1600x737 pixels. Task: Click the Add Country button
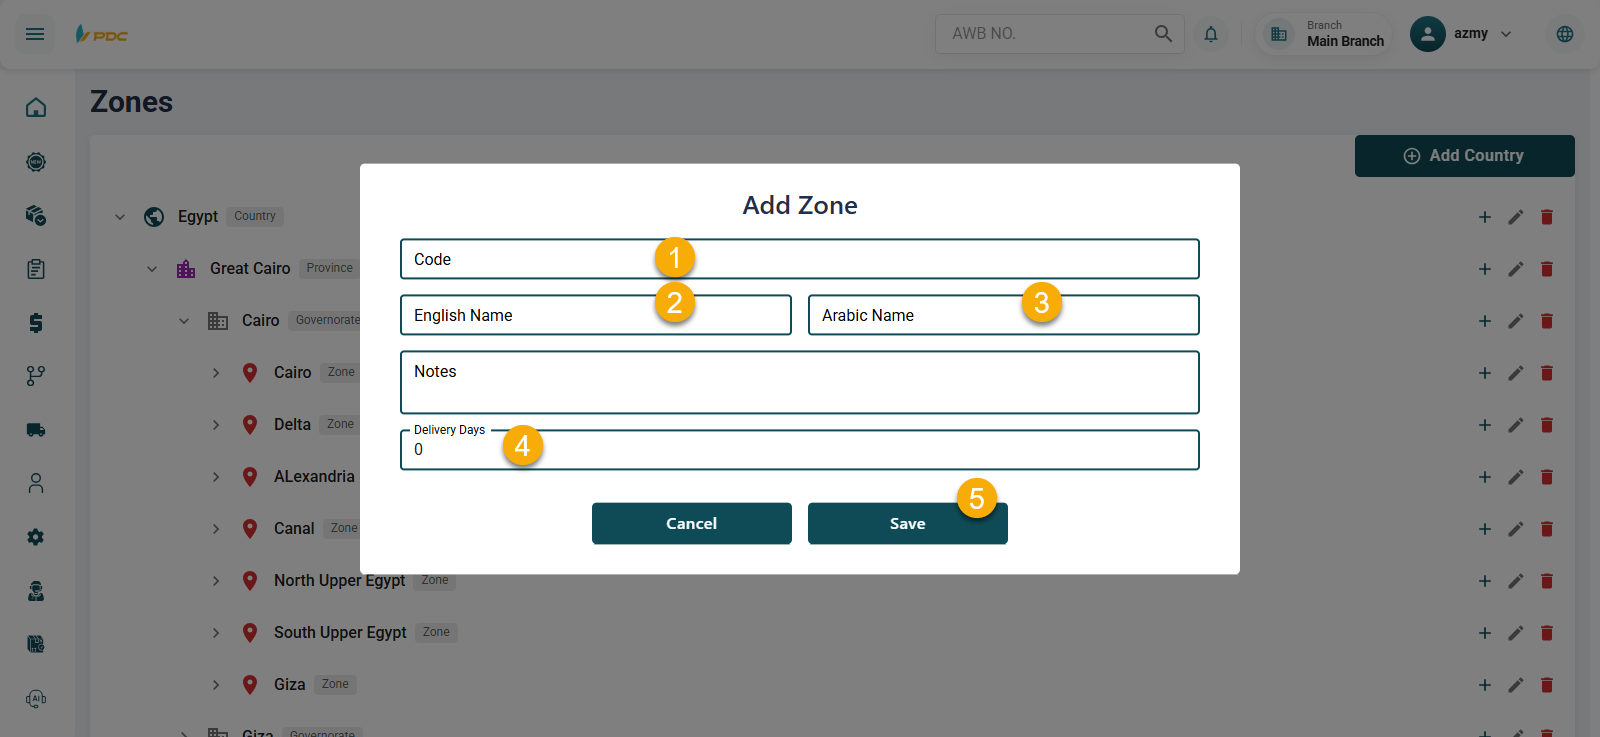point(1465,156)
